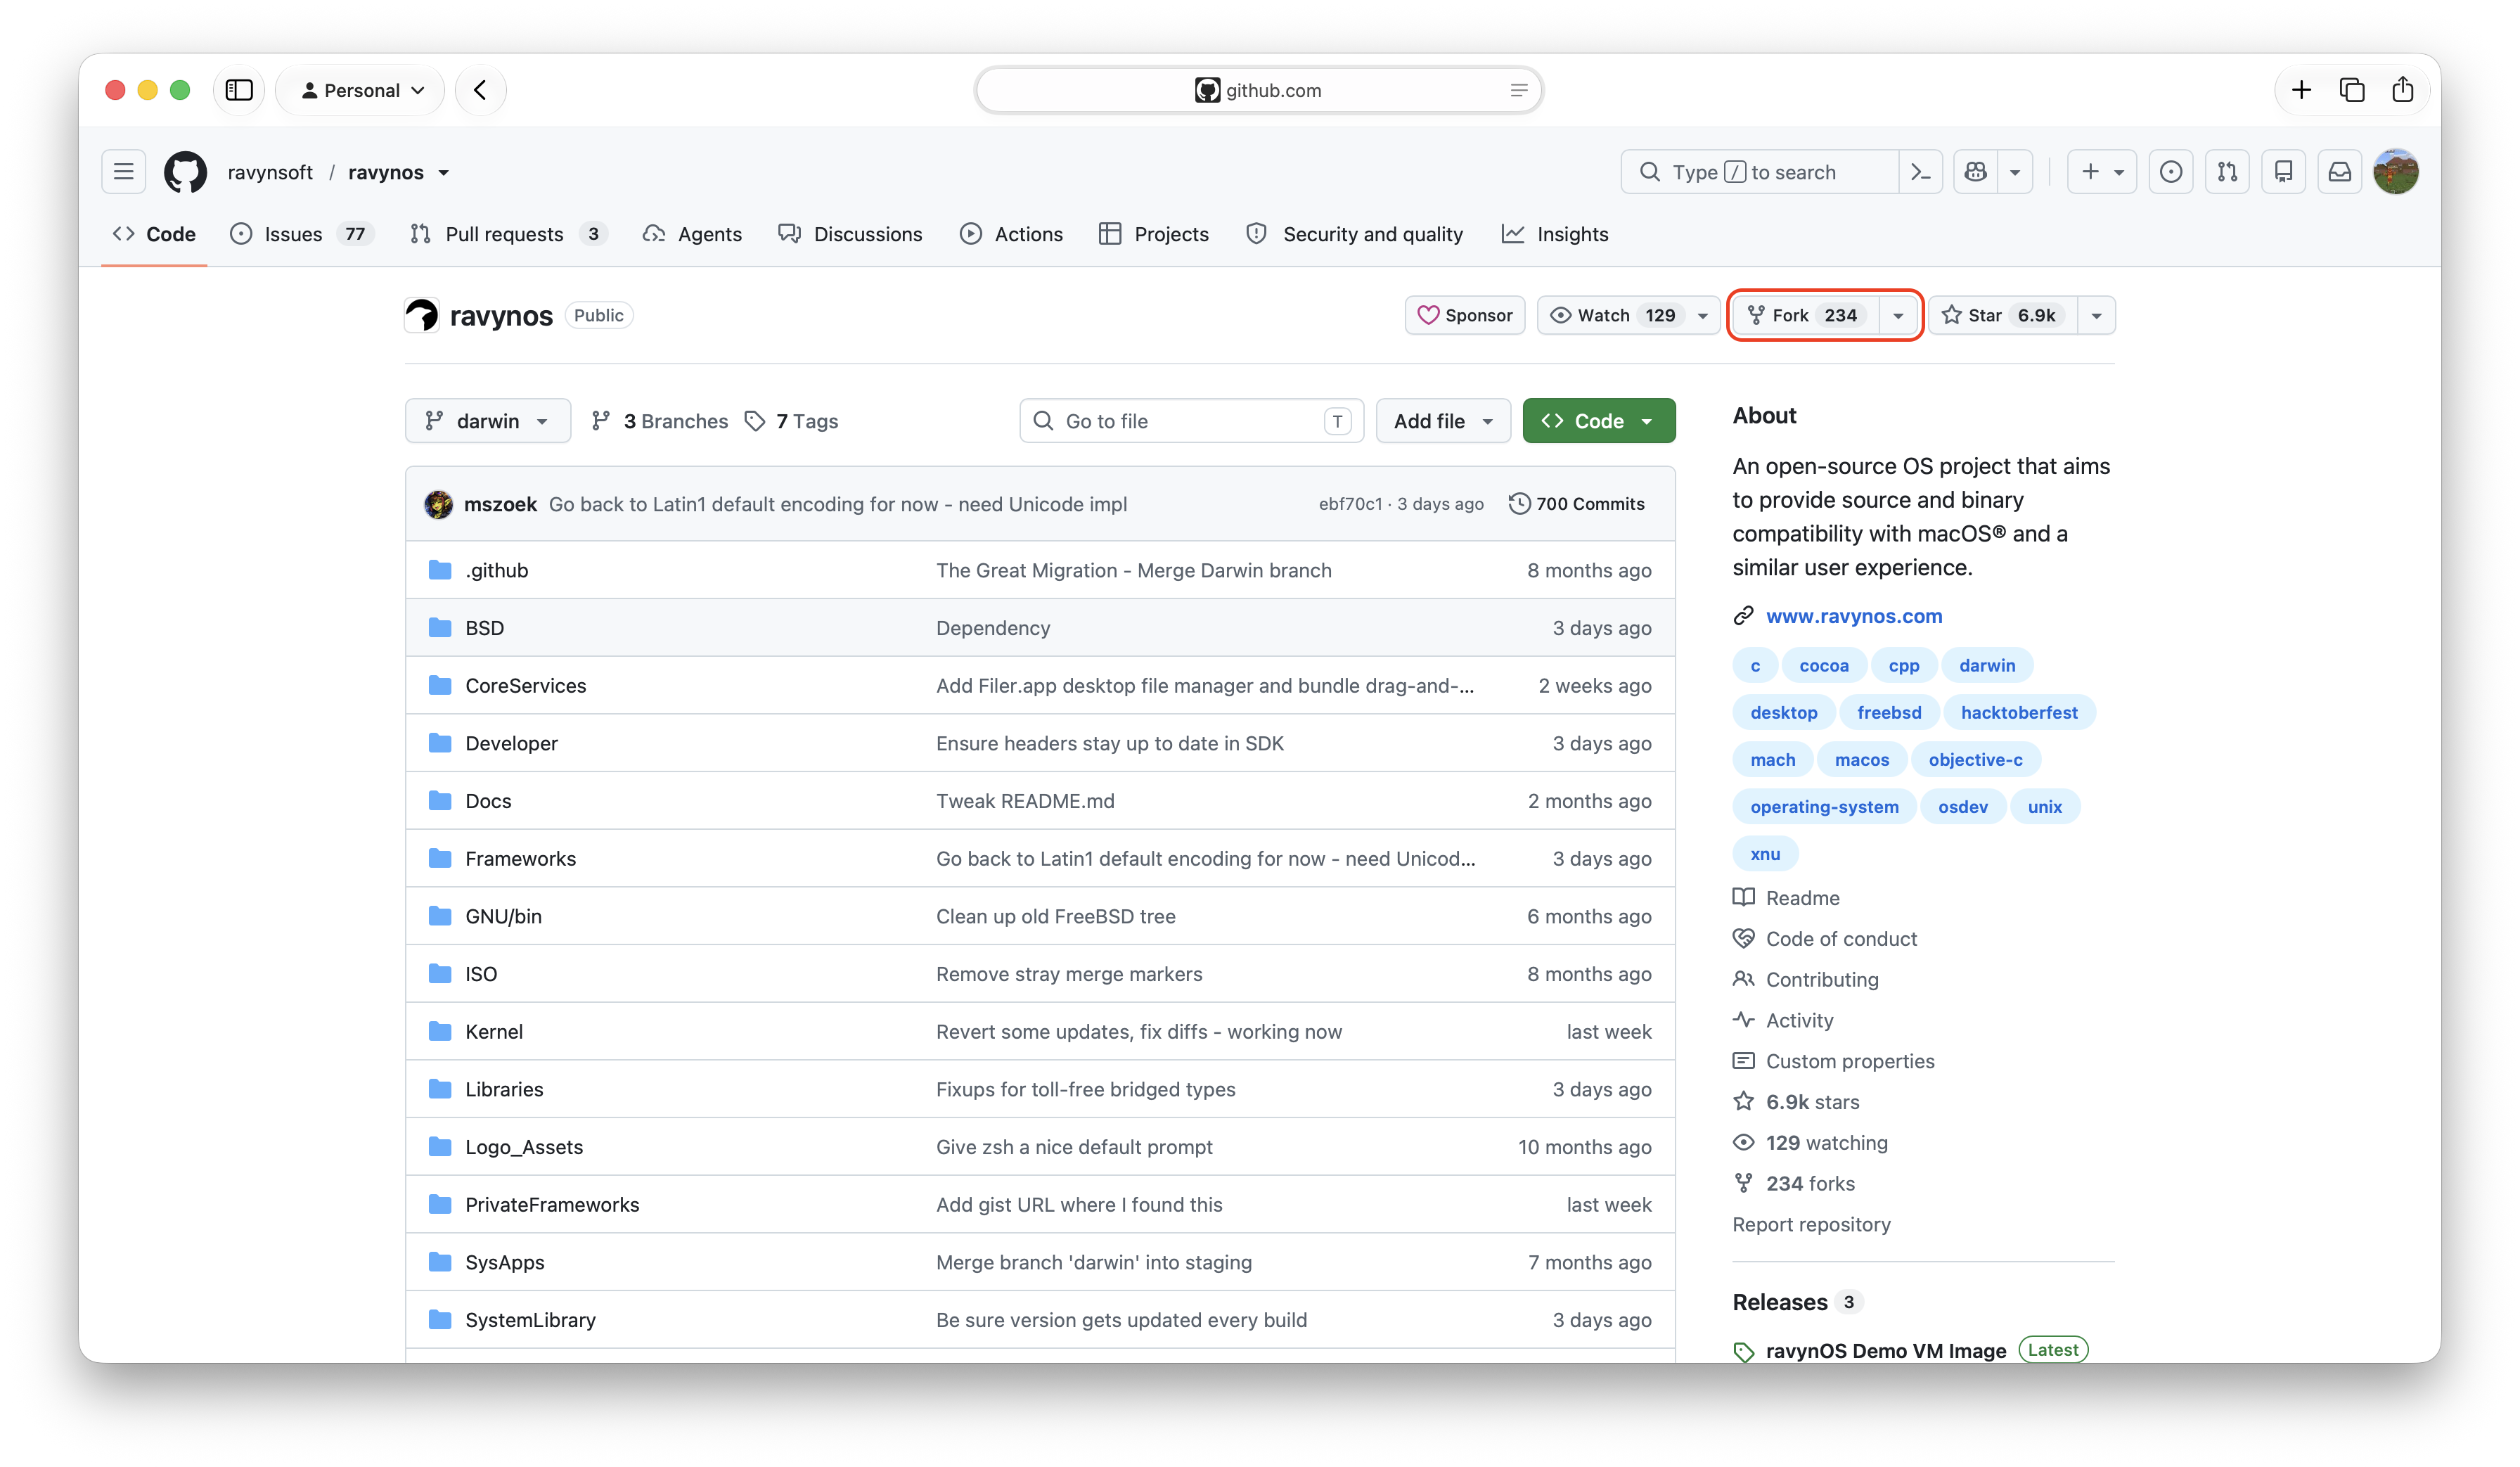Open the Activity link in About
Screen dimensions: 2520x1467
(1799, 1020)
